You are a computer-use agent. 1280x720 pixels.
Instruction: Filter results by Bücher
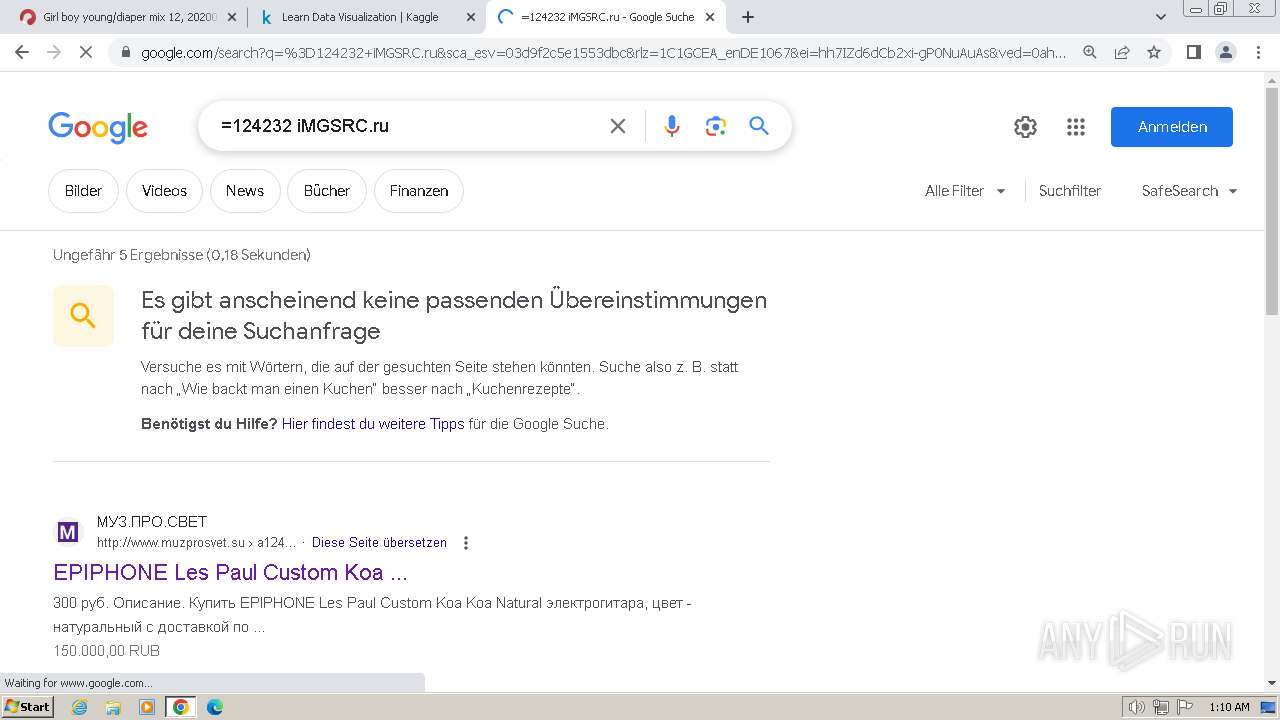click(x=327, y=191)
